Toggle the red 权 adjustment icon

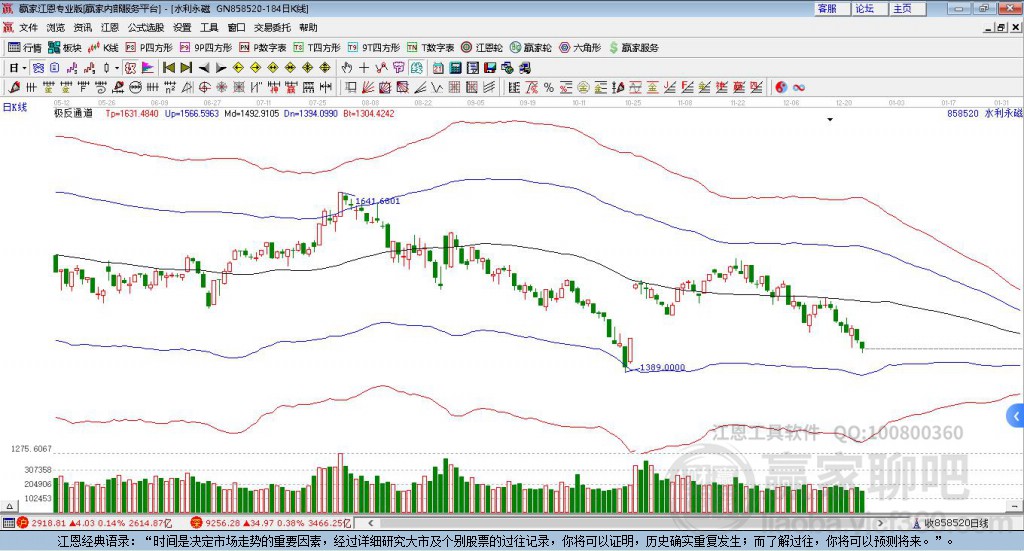point(131,68)
